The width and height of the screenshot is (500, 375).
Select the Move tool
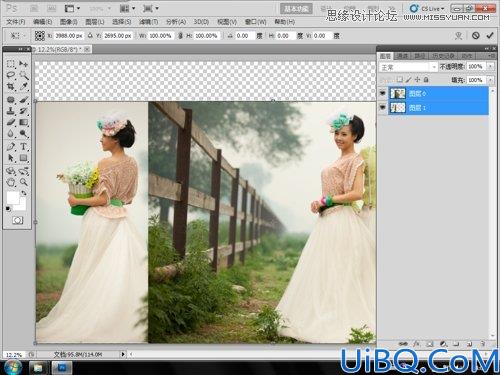(x=23, y=64)
